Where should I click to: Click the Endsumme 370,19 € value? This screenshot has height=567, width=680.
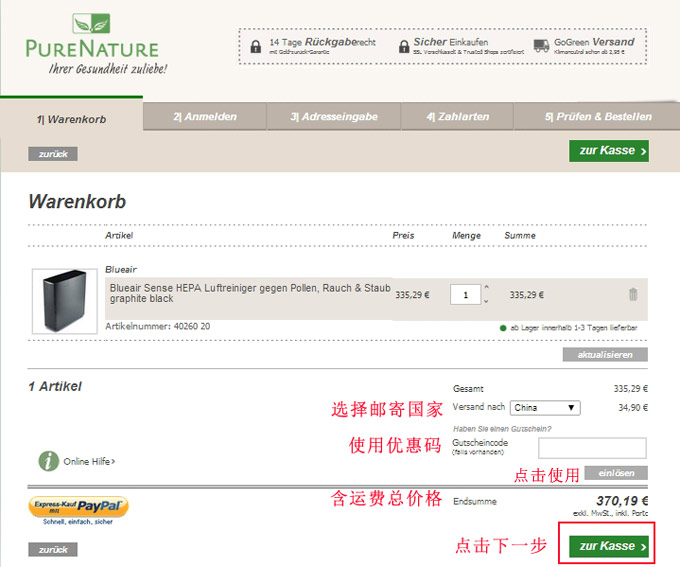pyautogui.click(x=622, y=501)
